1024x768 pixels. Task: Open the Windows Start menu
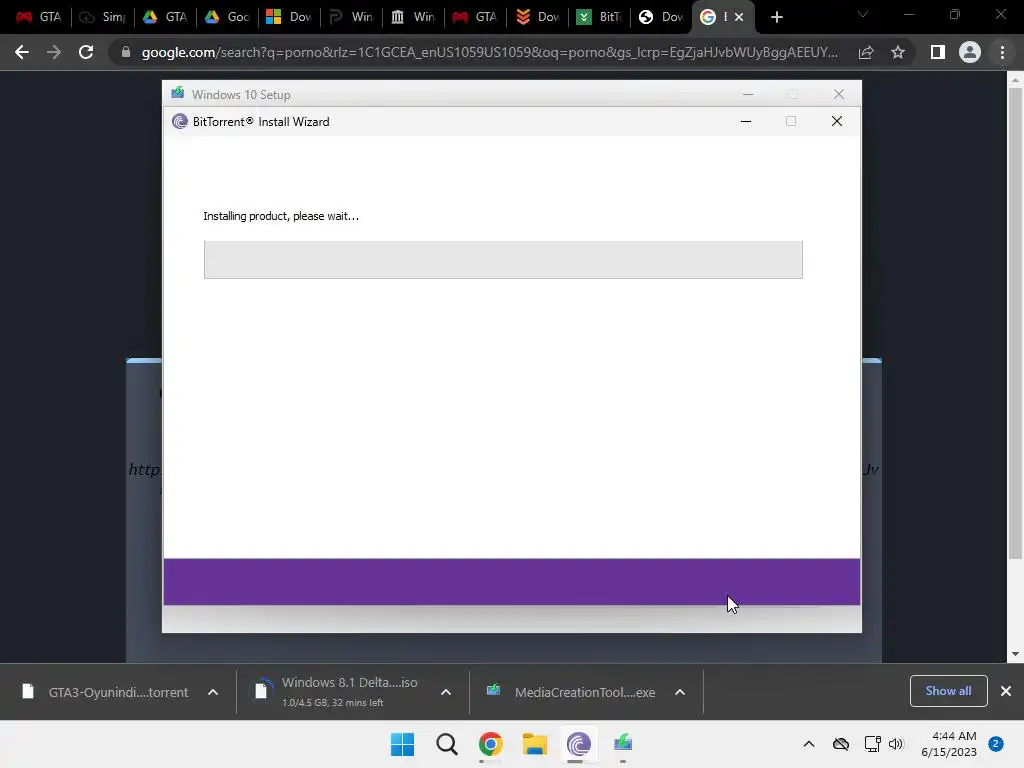(x=402, y=744)
